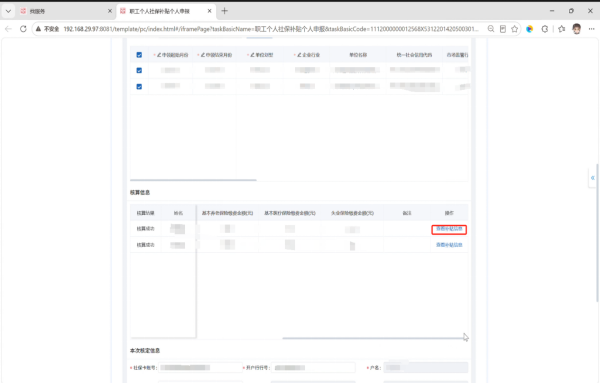Click the 姓名 column header
This screenshot has height=383, width=600.
point(178,213)
